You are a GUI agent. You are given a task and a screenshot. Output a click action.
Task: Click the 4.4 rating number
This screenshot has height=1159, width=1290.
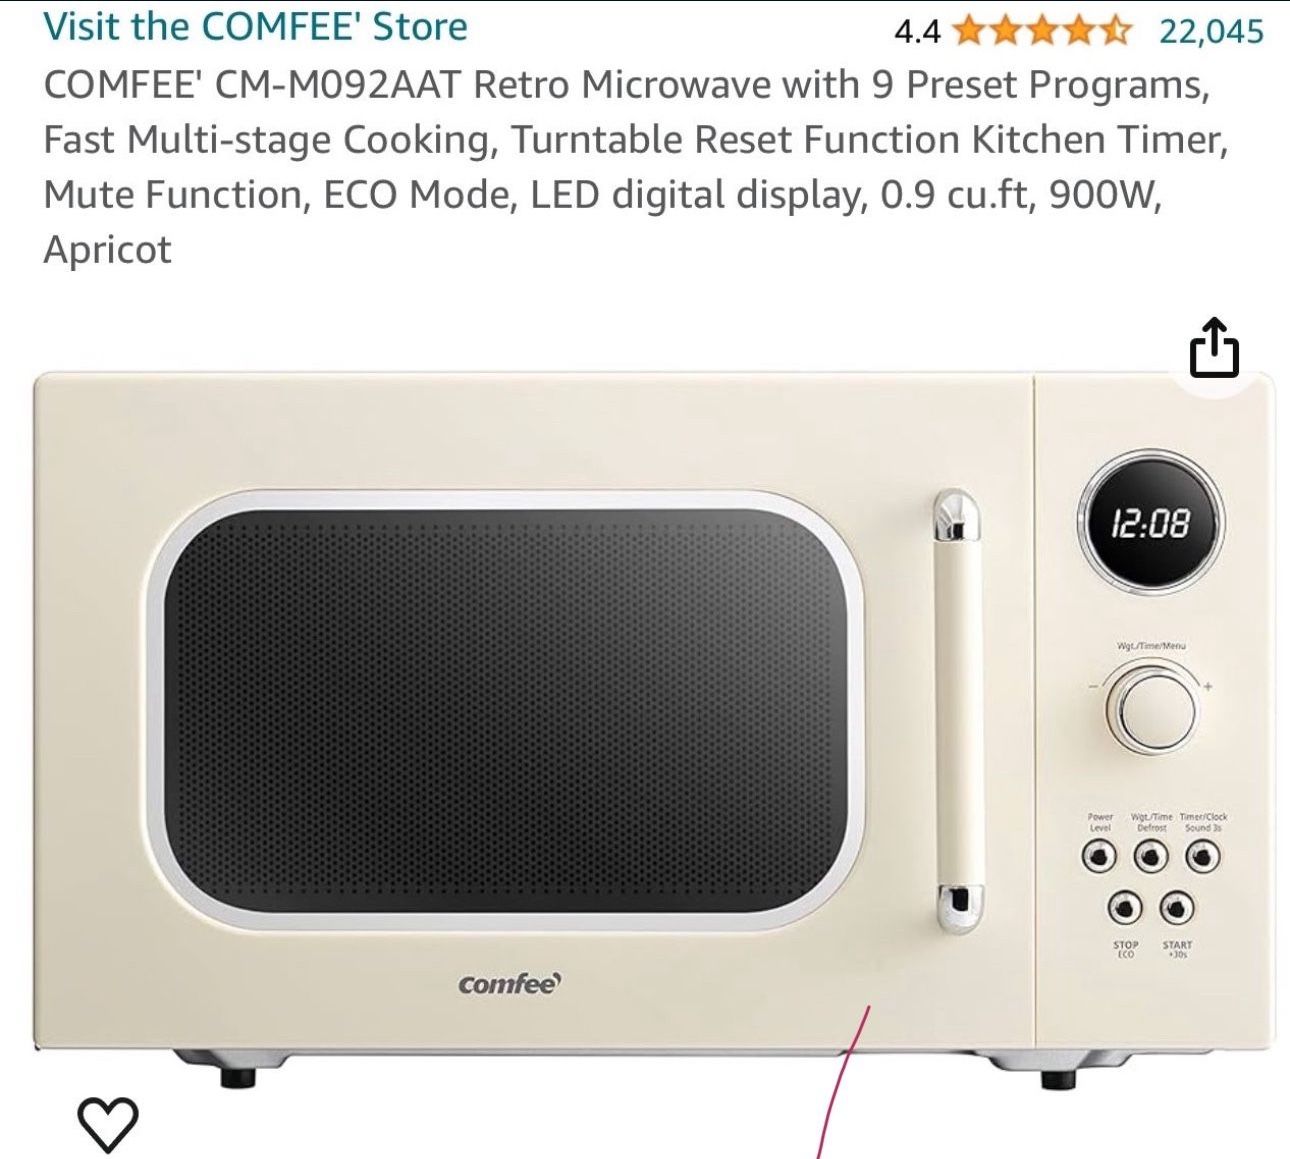(917, 32)
